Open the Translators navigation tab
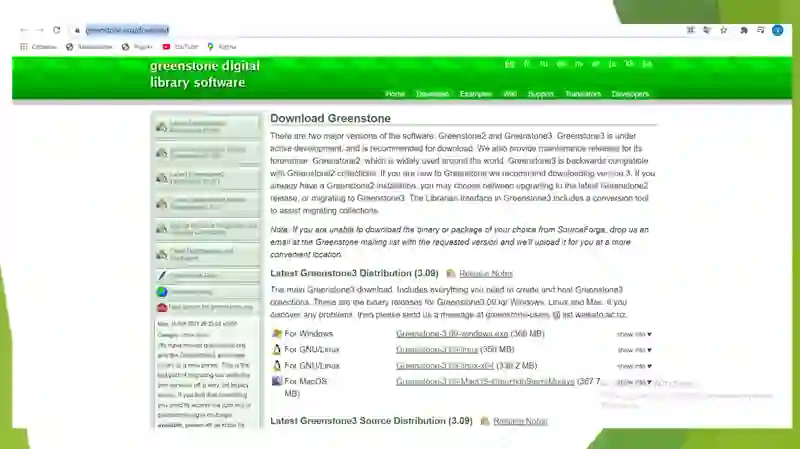 [583, 94]
